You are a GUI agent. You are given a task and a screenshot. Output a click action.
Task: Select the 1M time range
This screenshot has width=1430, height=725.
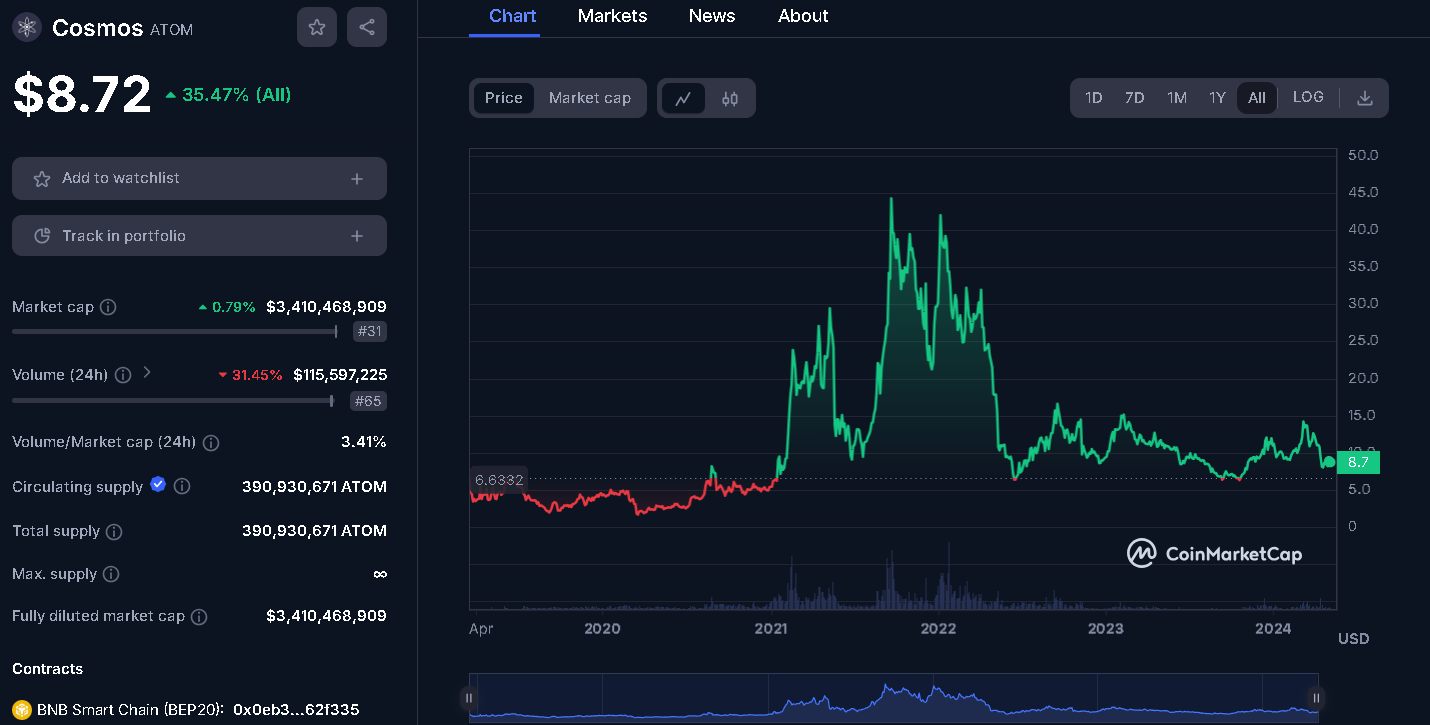pos(1177,98)
